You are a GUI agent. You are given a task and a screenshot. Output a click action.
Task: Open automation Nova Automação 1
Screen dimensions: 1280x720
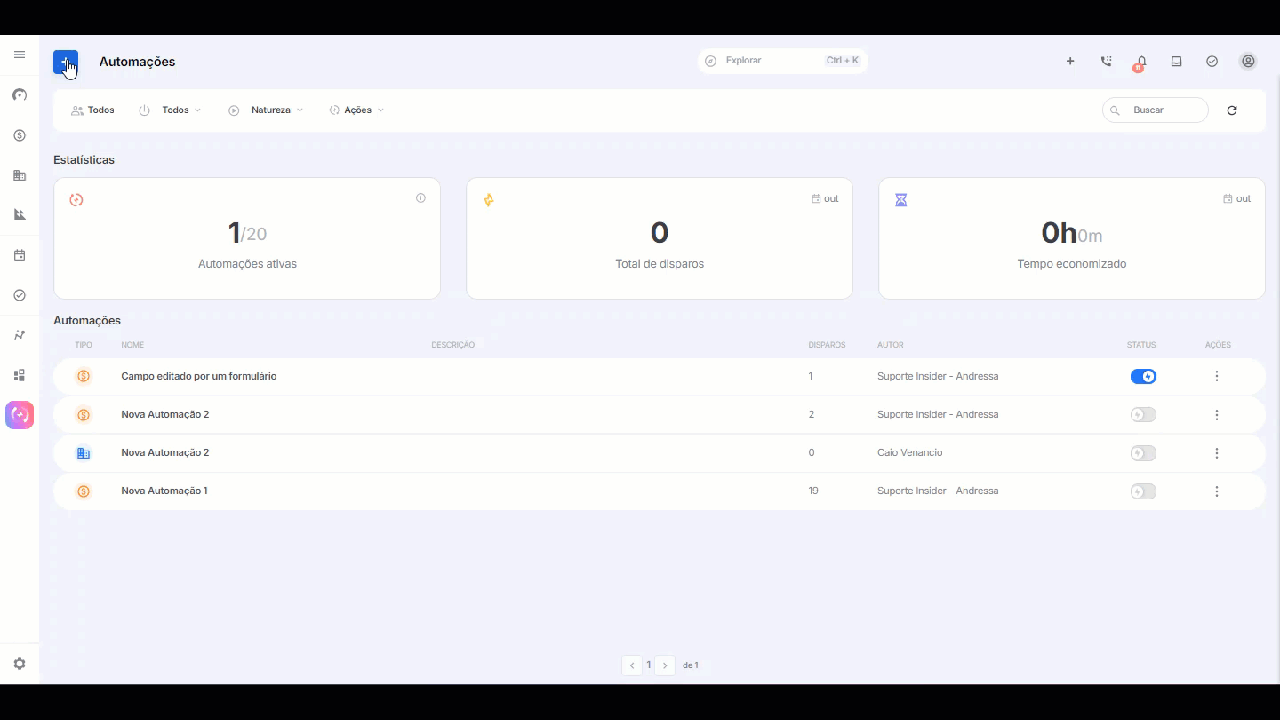coord(164,491)
